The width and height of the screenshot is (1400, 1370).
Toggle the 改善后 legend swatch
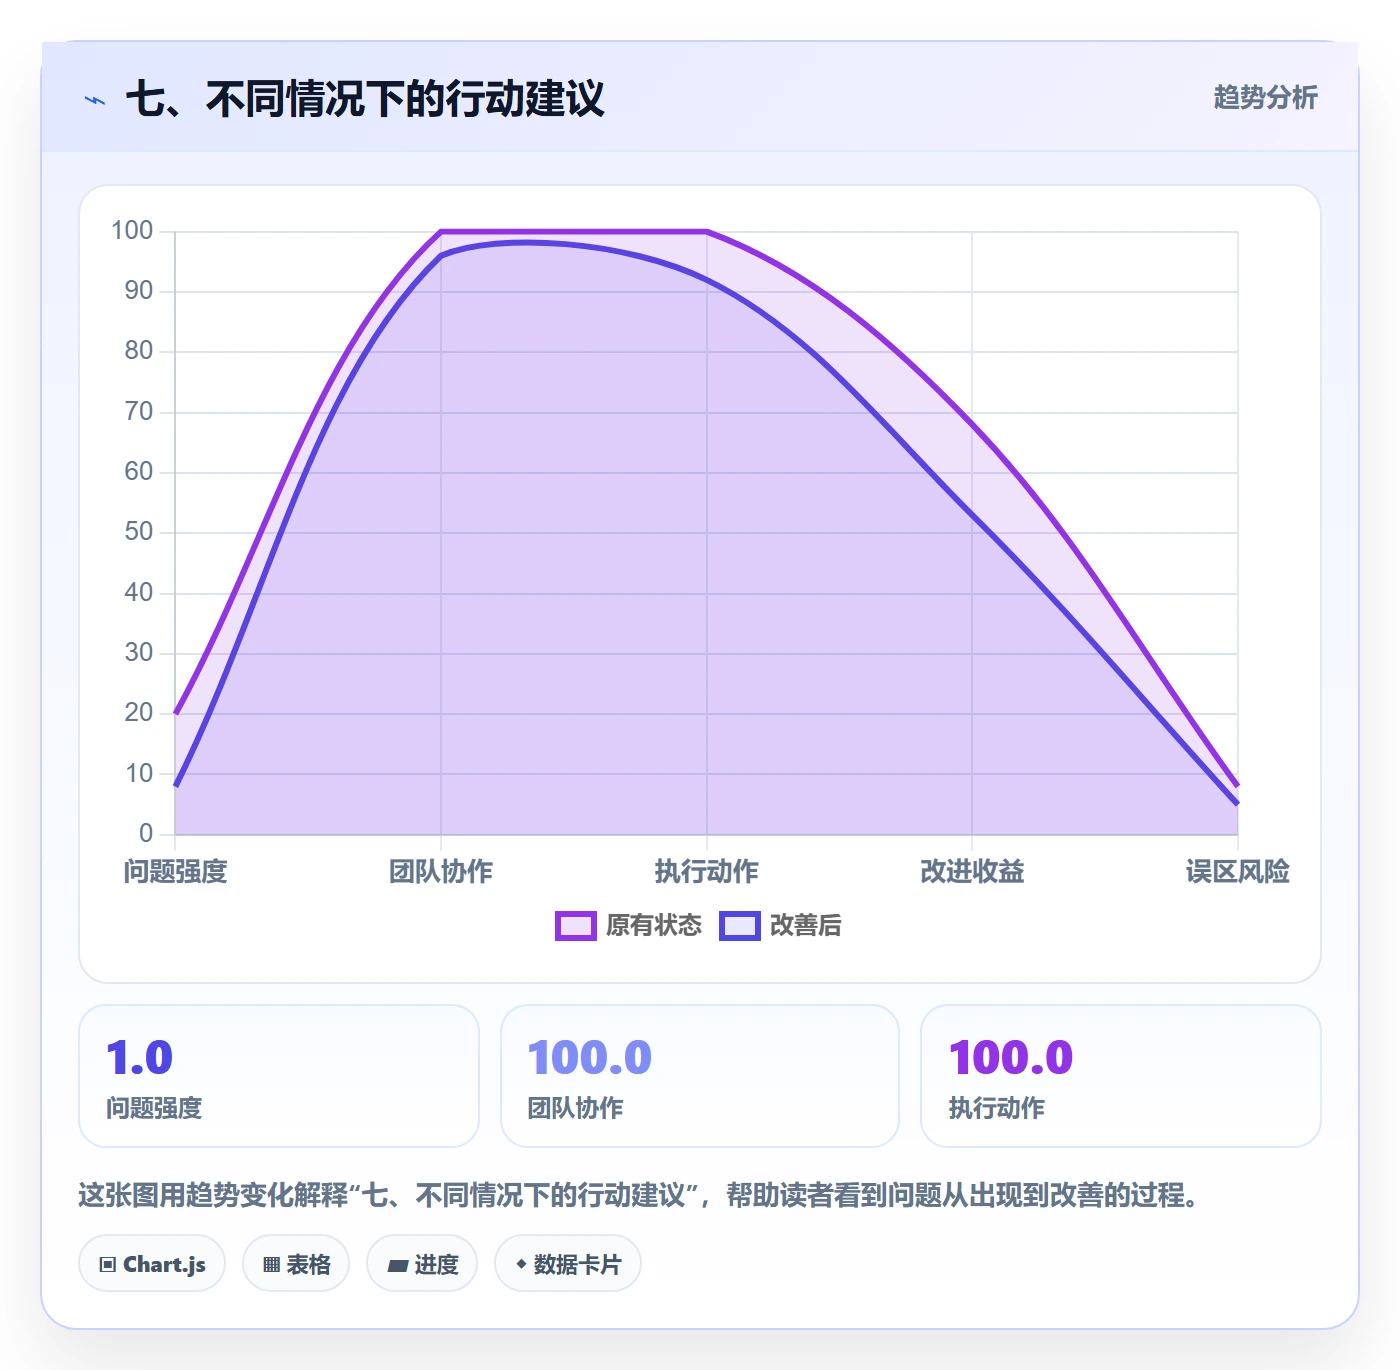[x=740, y=926]
